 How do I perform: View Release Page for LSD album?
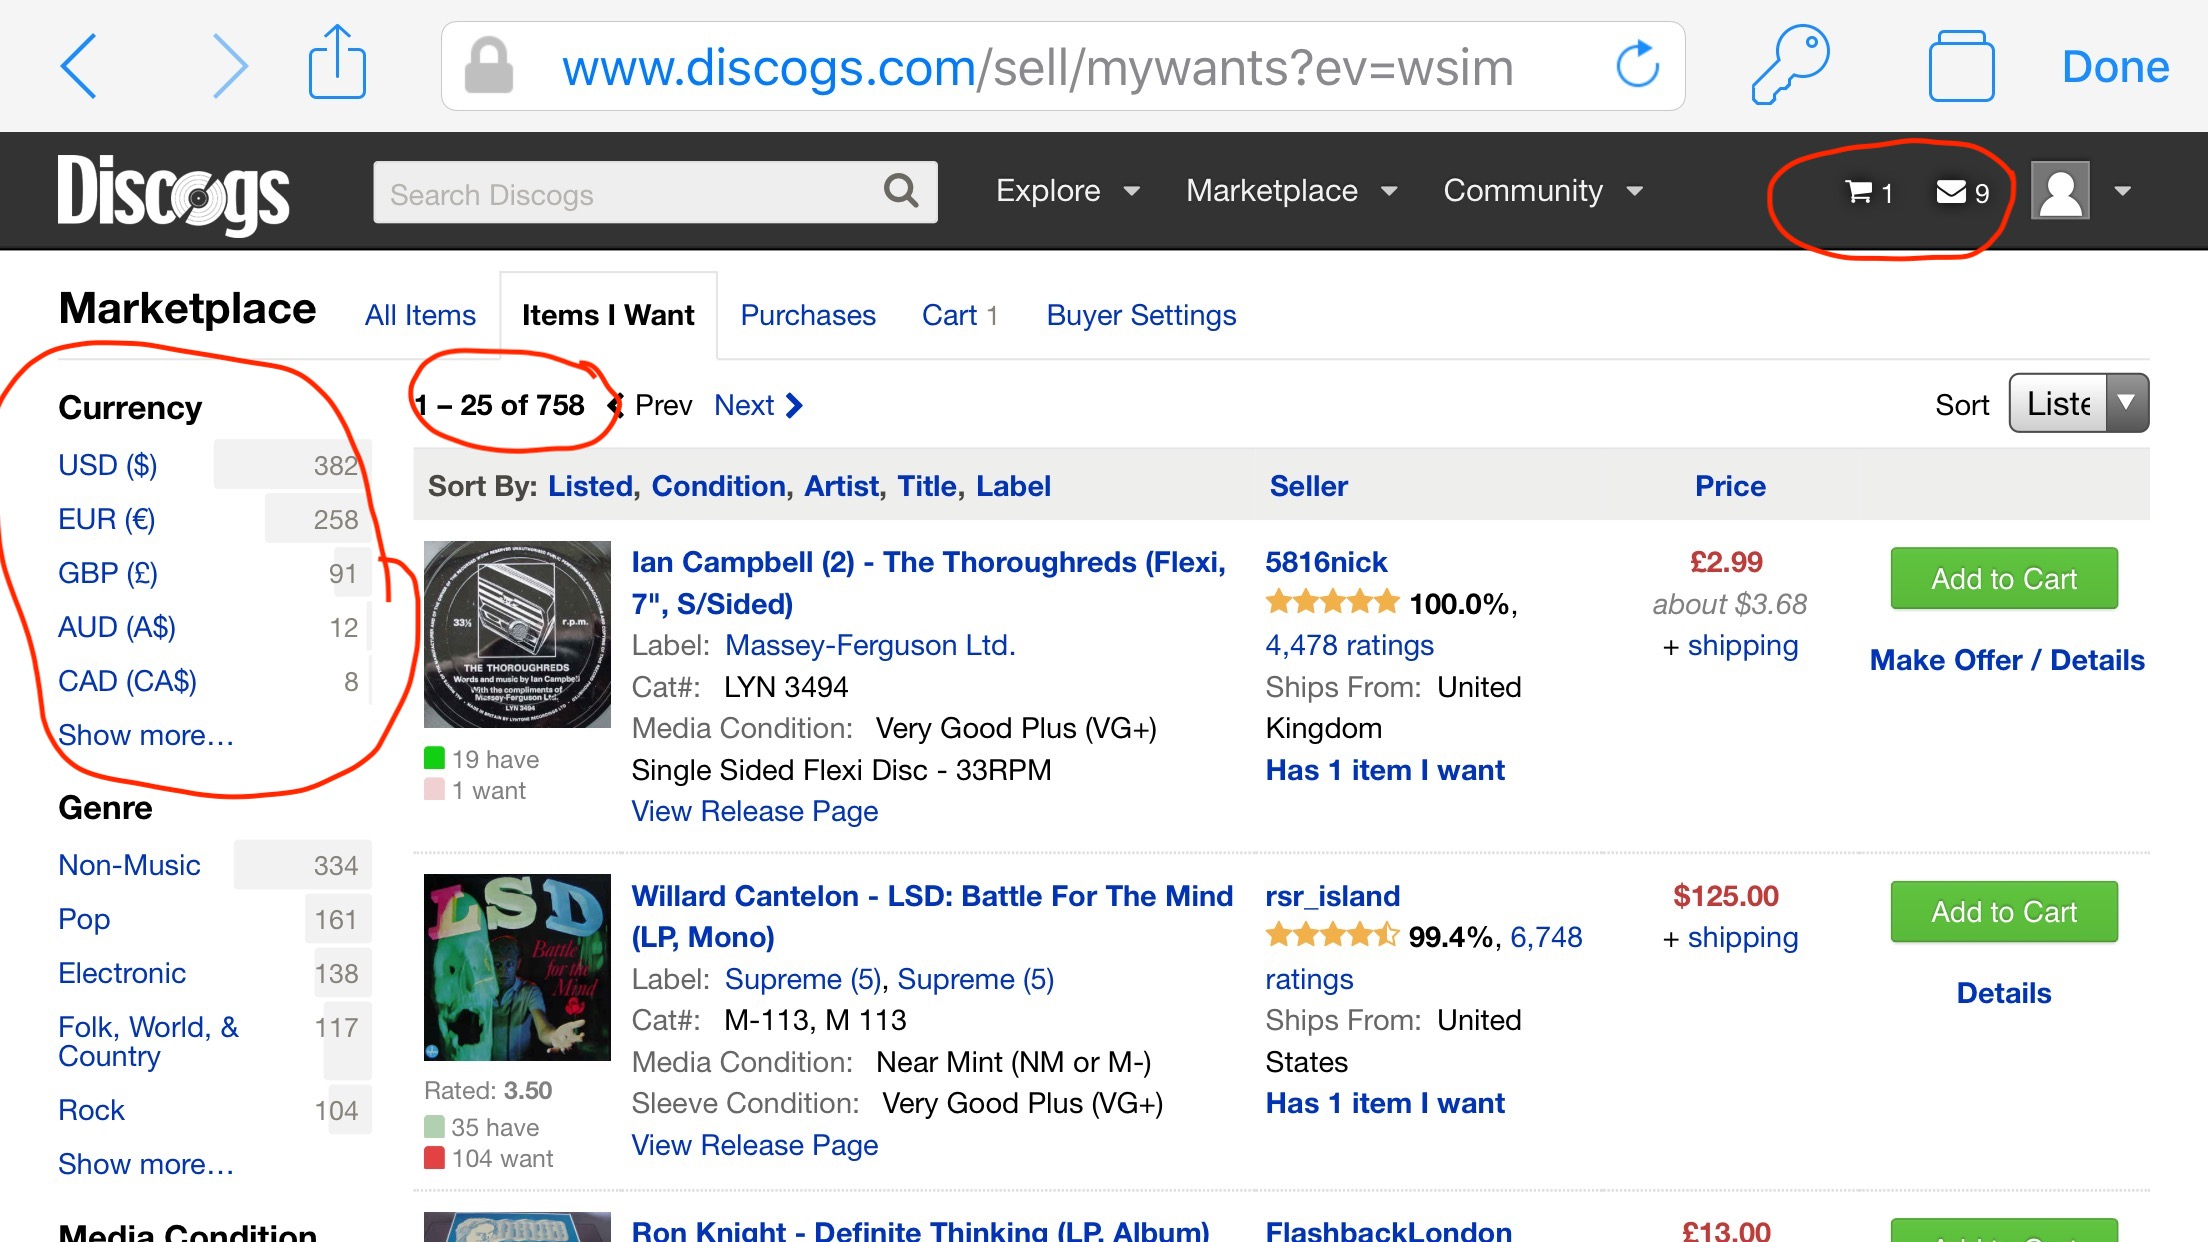[x=754, y=1145]
